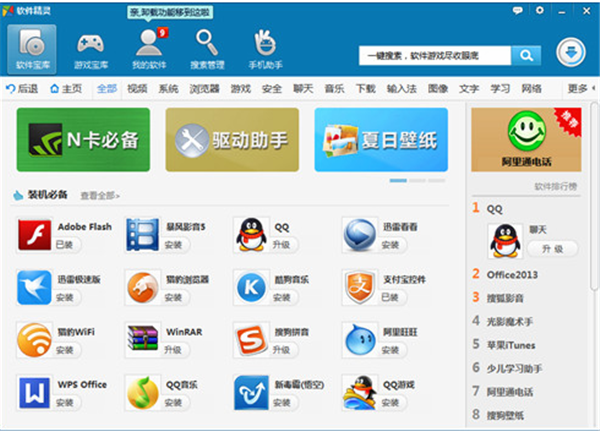
Task: Install WPS Office via 安装 button
Action: click(65, 402)
